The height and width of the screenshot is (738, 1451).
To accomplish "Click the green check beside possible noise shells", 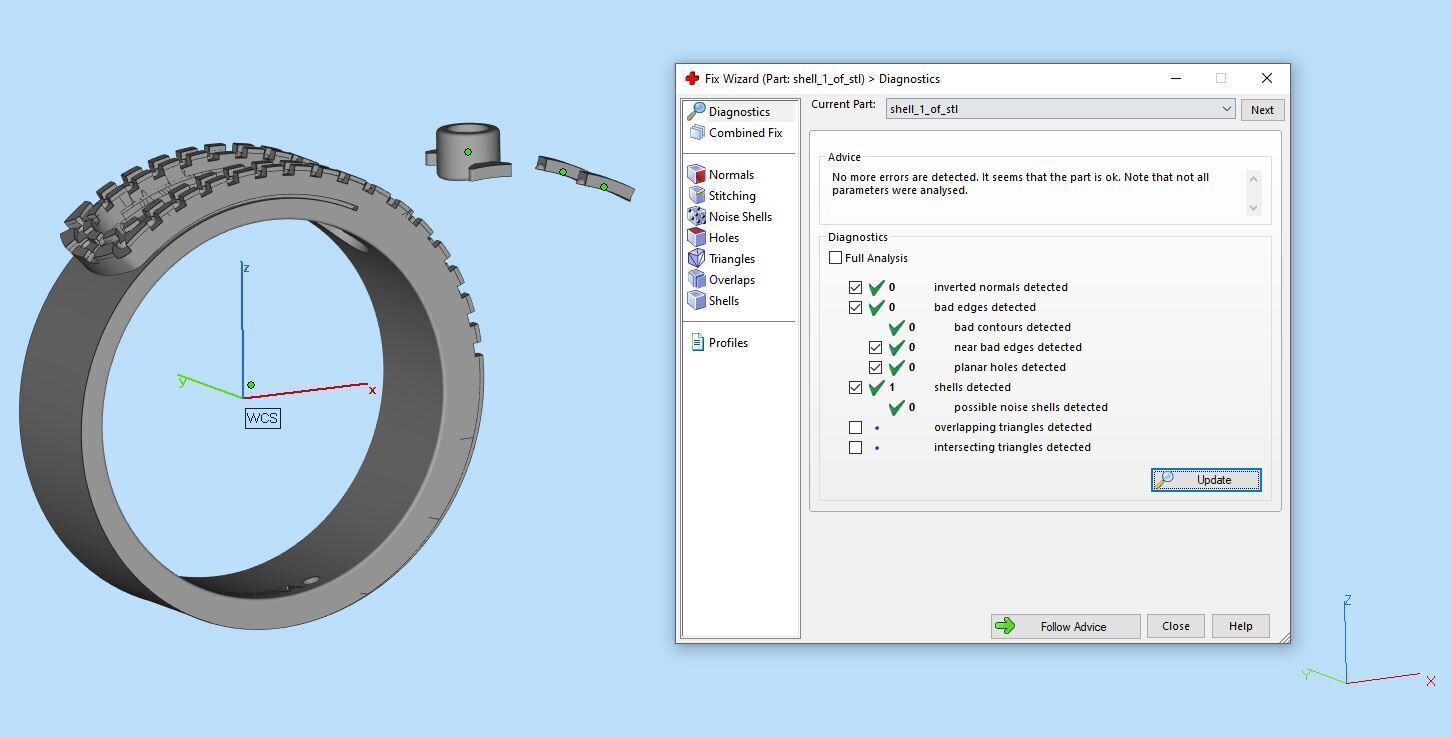I will 897,407.
